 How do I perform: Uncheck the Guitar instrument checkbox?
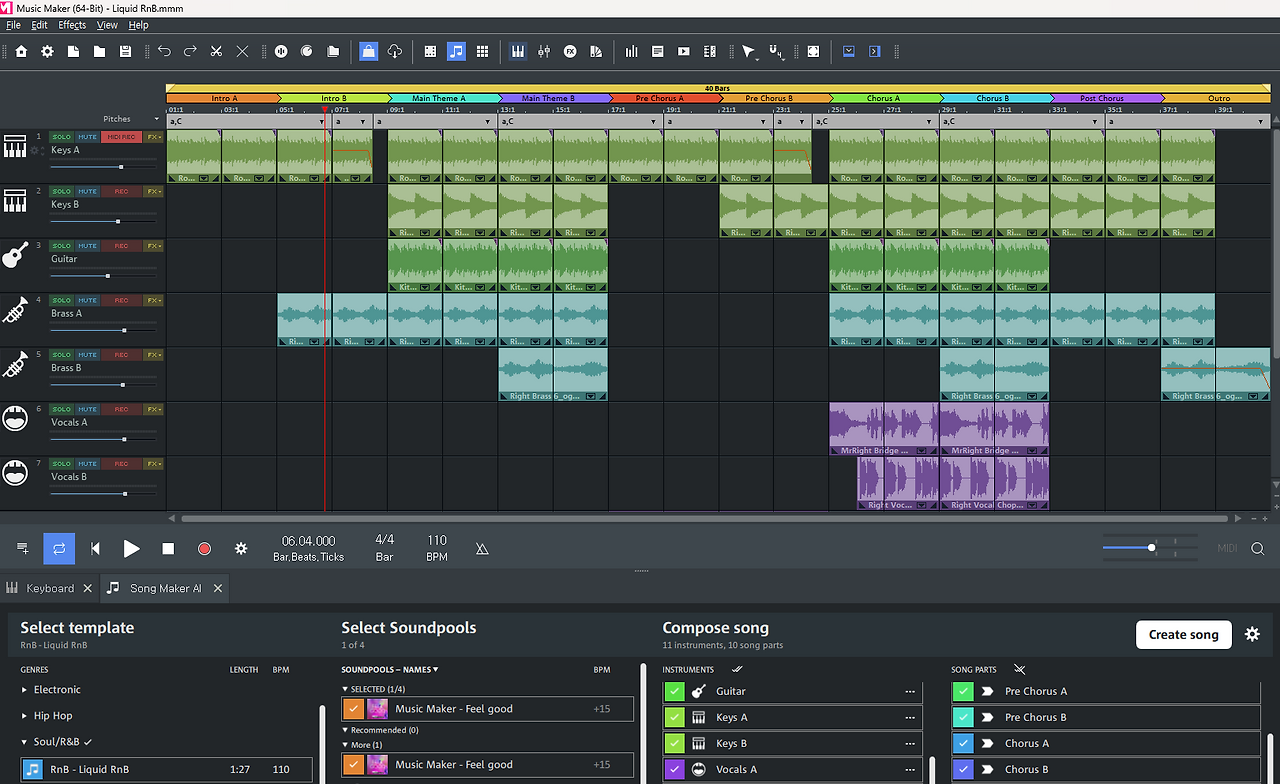pyautogui.click(x=674, y=691)
